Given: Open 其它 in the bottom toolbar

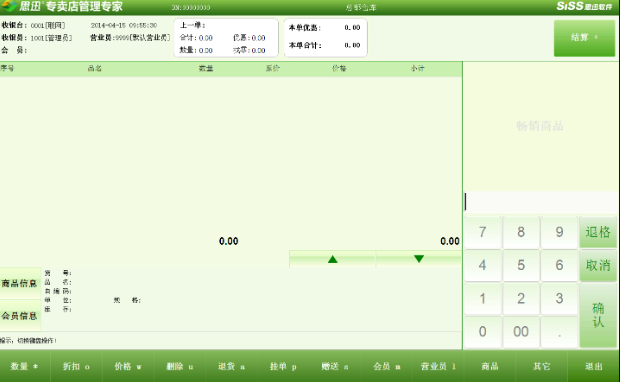Looking at the screenshot, I should [542, 367].
